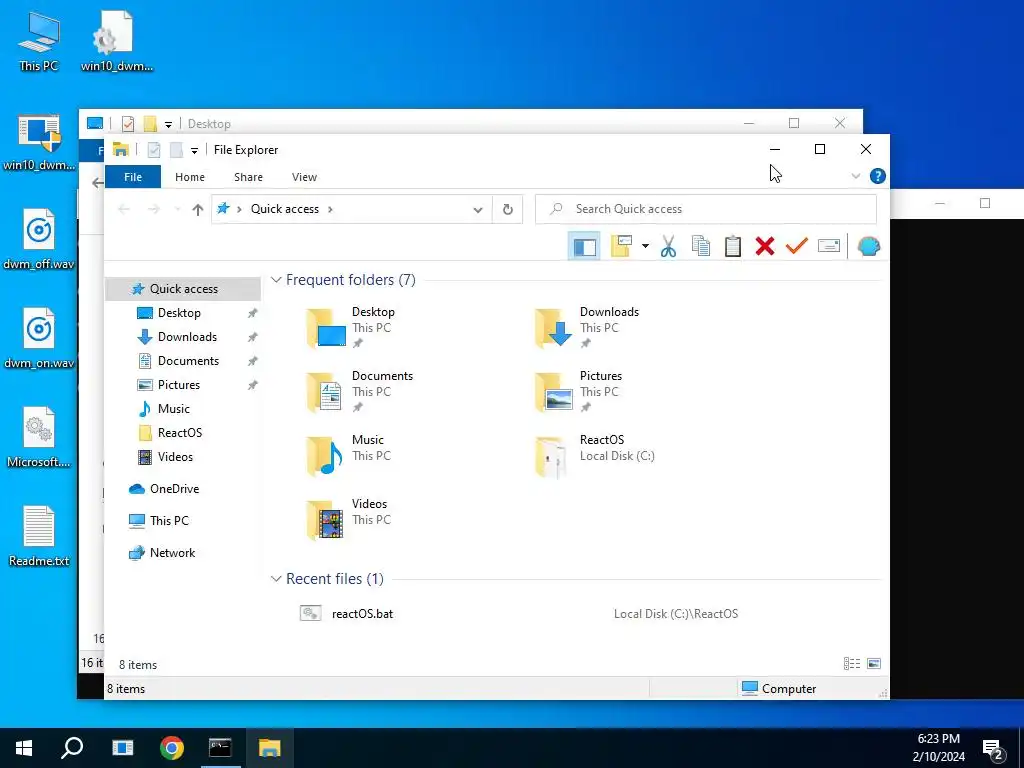Click the orange checkmark Properties icon

click(x=797, y=246)
